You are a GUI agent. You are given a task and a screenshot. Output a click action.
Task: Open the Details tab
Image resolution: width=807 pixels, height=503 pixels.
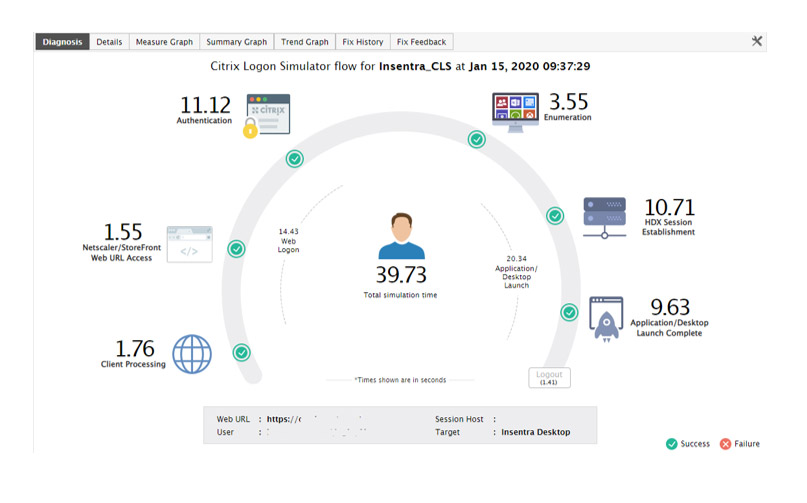(x=109, y=42)
